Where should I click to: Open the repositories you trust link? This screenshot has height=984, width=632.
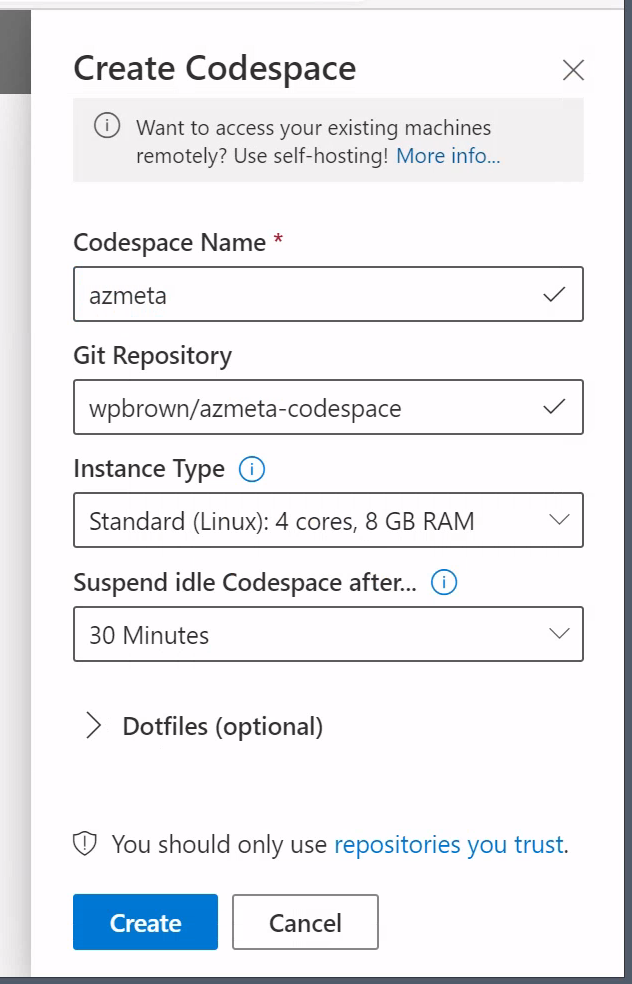point(449,844)
